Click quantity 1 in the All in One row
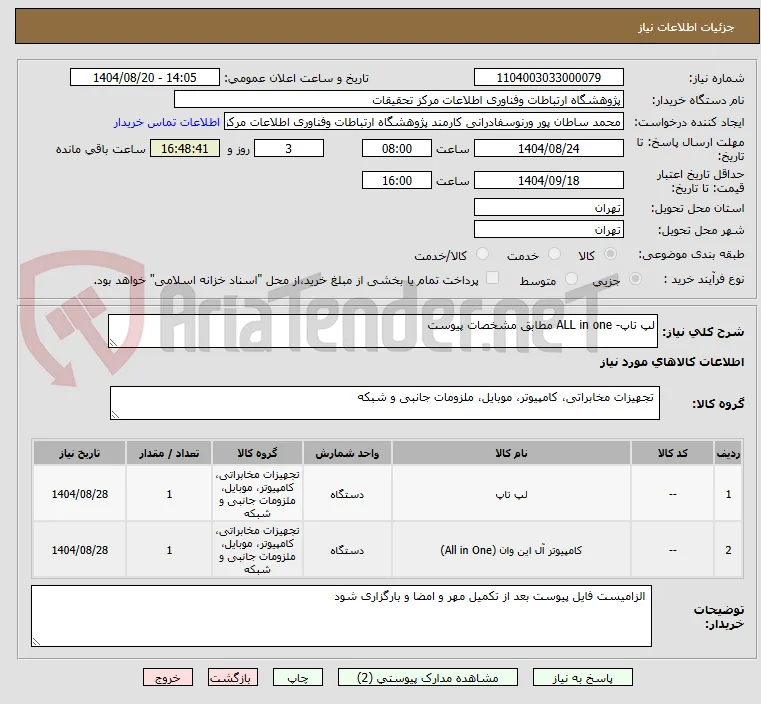Viewport: 761px width, 704px height. point(169,550)
